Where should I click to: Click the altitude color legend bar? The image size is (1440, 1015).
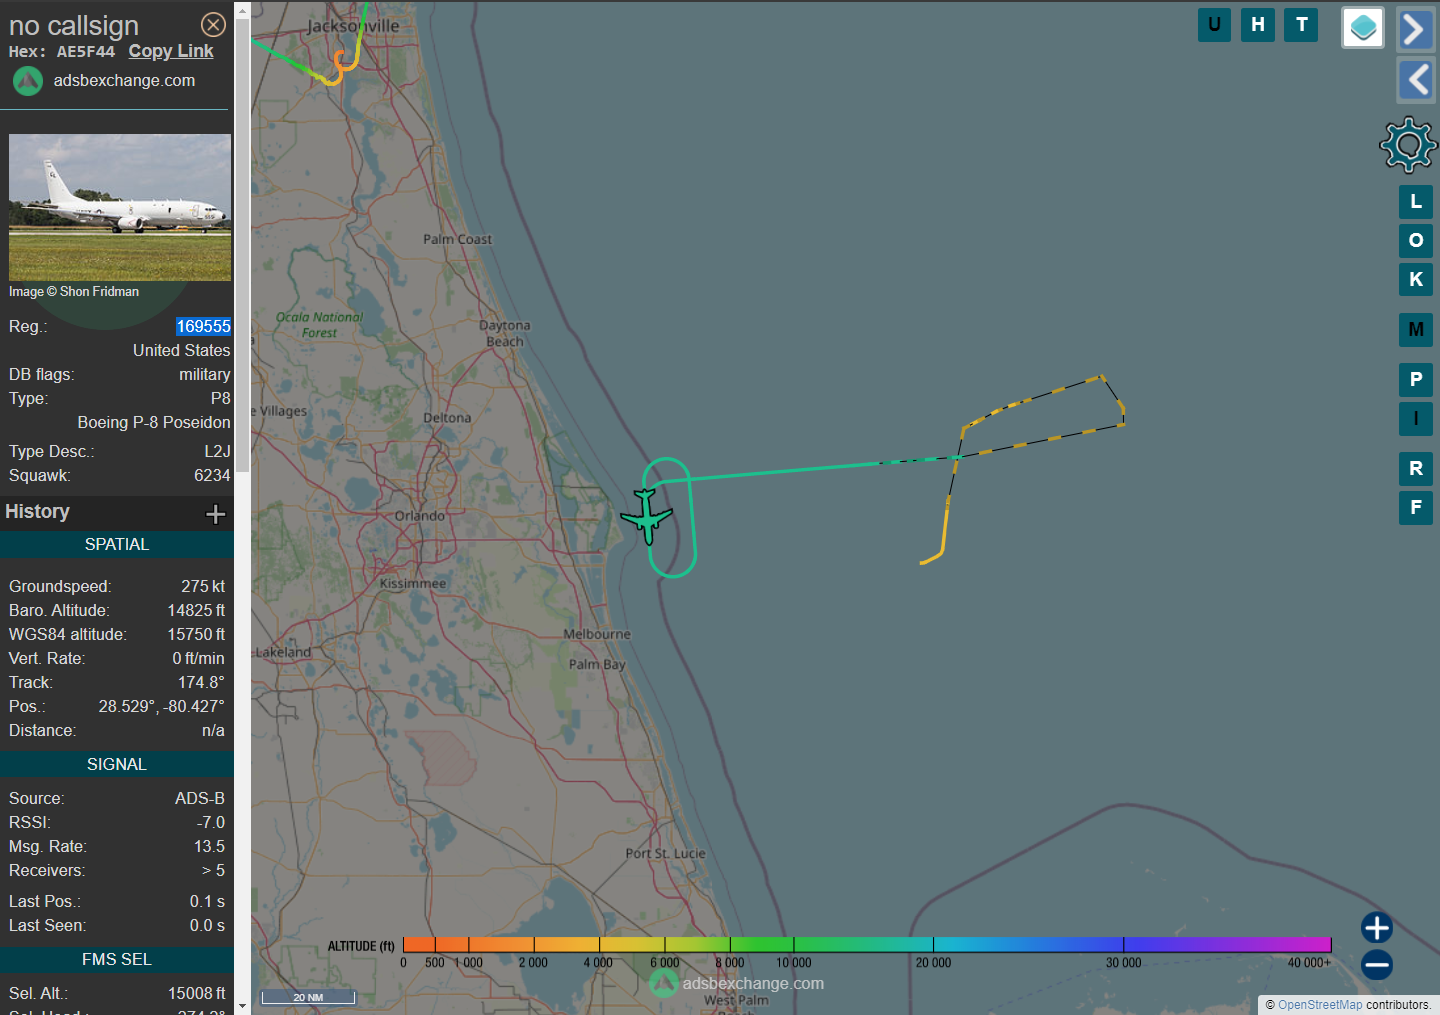[x=866, y=944]
